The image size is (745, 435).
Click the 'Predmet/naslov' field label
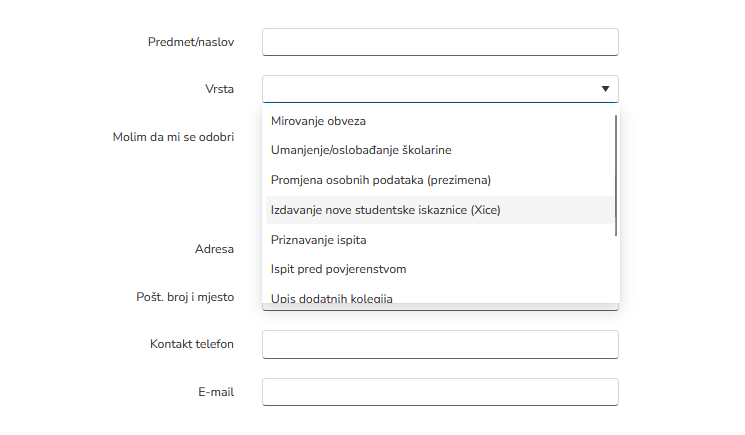190,42
